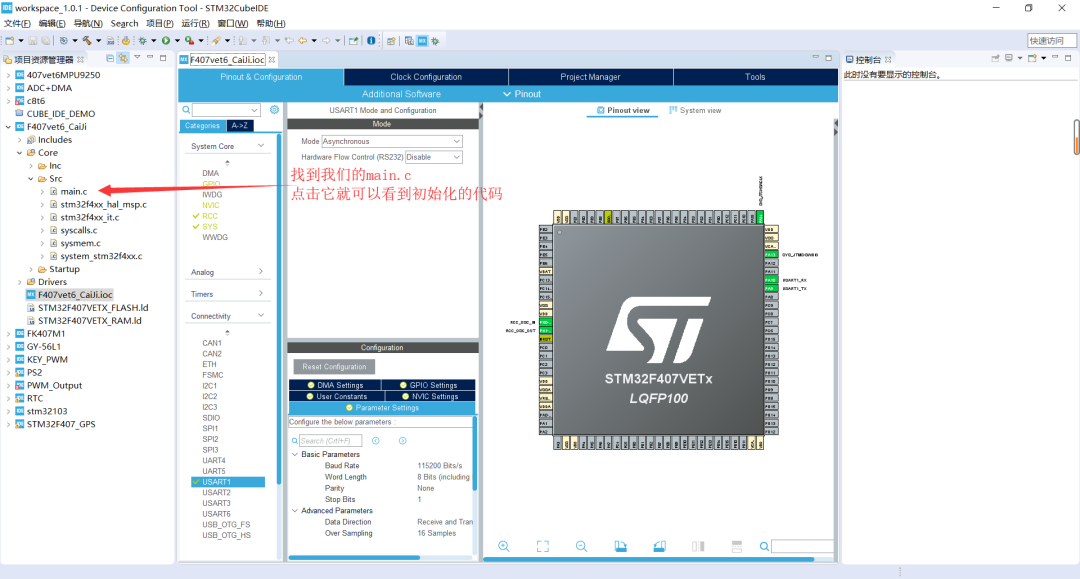Image resolution: width=1080 pixels, height=579 pixels.
Task: Select the Categories view toggle
Action: (202, 125)
